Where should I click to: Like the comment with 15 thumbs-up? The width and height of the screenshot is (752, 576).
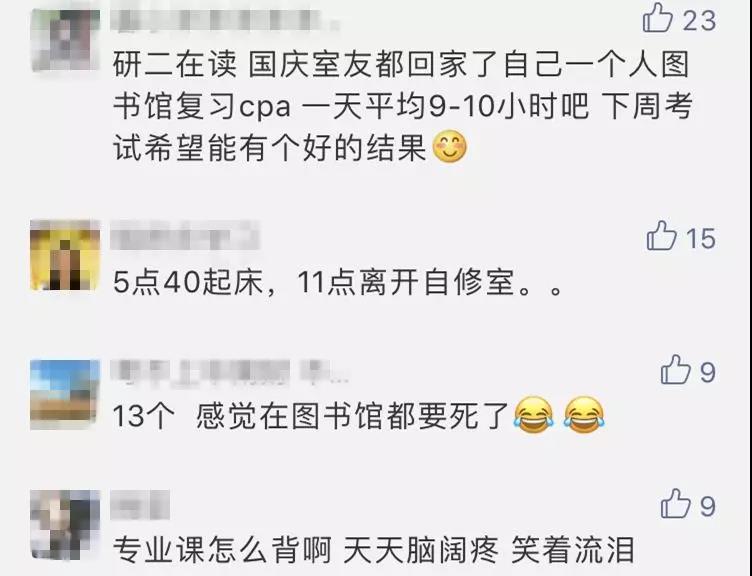(661, 235)
